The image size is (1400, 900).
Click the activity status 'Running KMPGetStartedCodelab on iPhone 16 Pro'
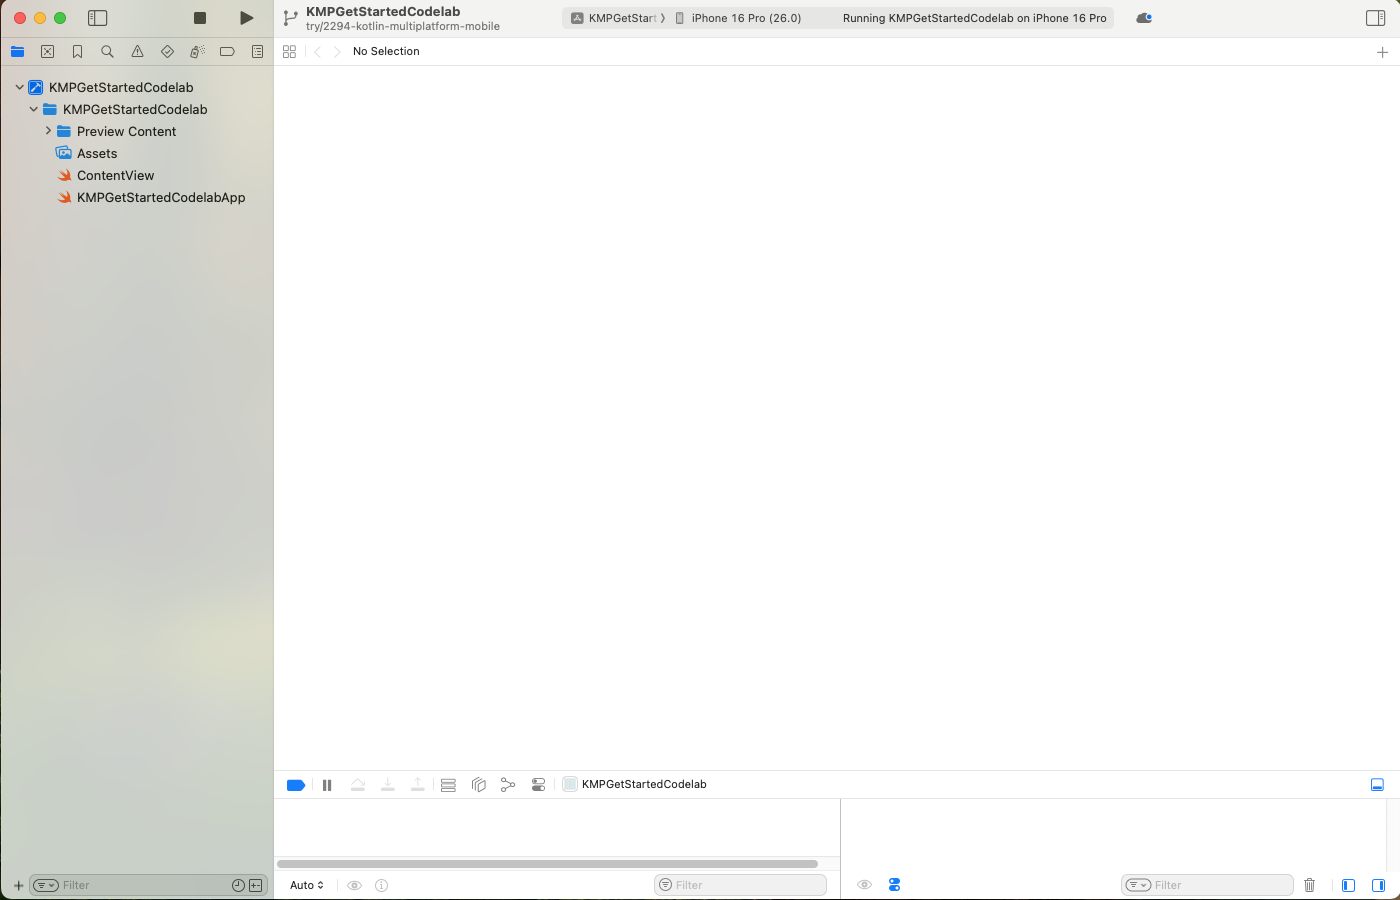tap(974, 18)
